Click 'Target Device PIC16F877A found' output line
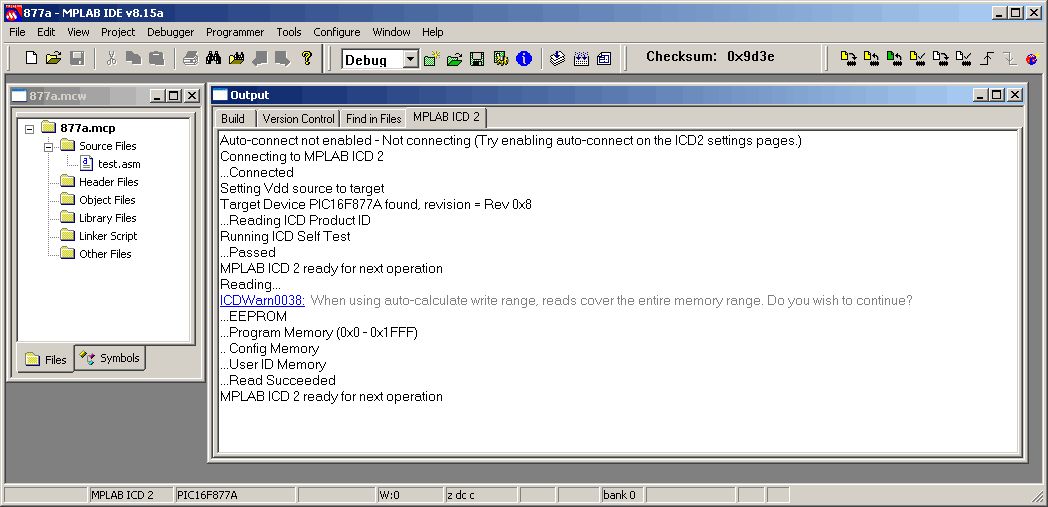The width and height of the screenshot is (1048, 507). [376, 204]
